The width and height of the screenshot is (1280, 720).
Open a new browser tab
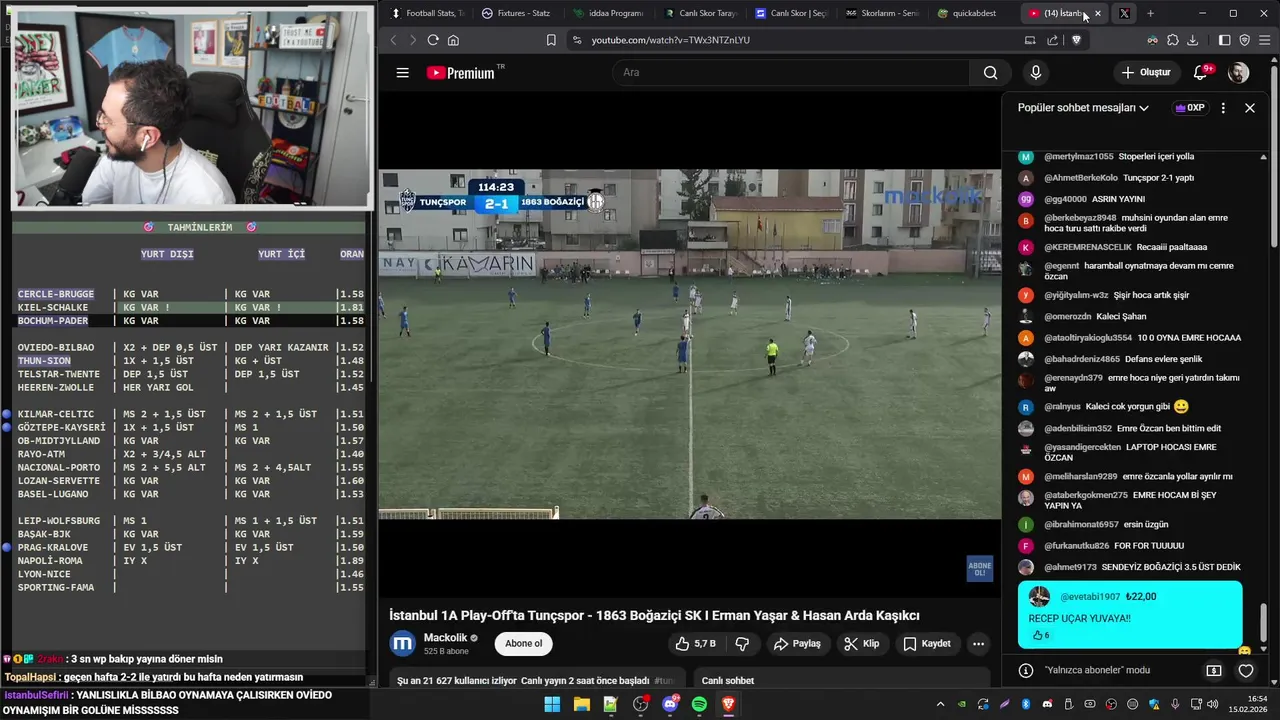[x=1150, y=13]
